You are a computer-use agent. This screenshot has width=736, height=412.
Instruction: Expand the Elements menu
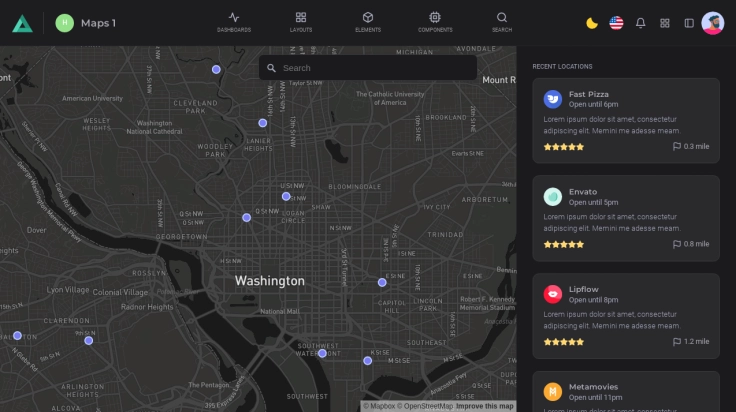(368, 22)
